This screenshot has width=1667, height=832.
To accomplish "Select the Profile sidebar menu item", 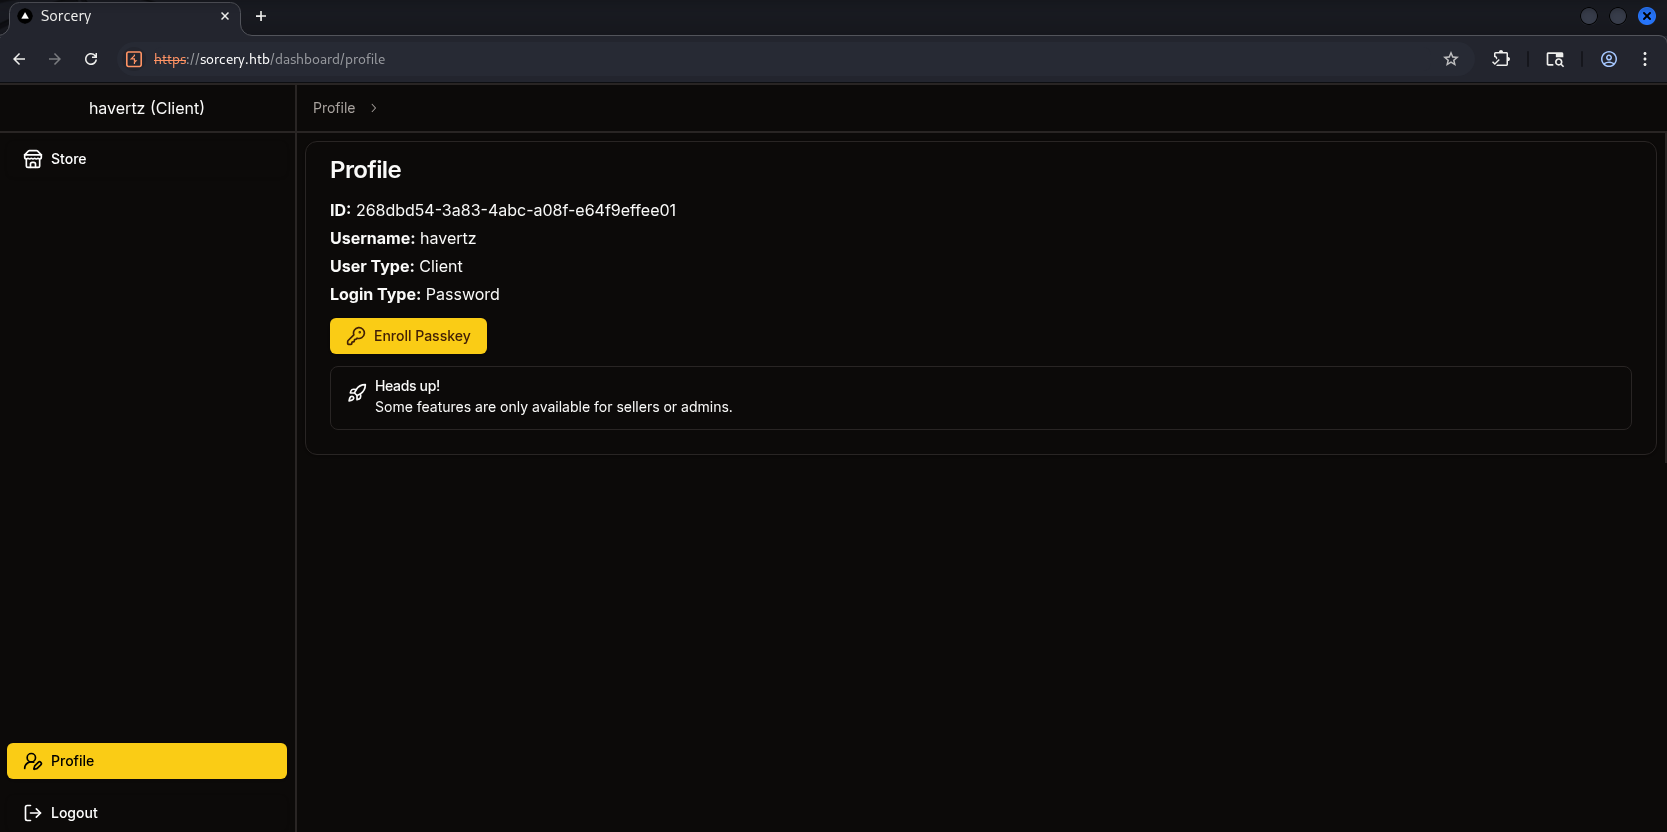I will (x=147, y=761).
